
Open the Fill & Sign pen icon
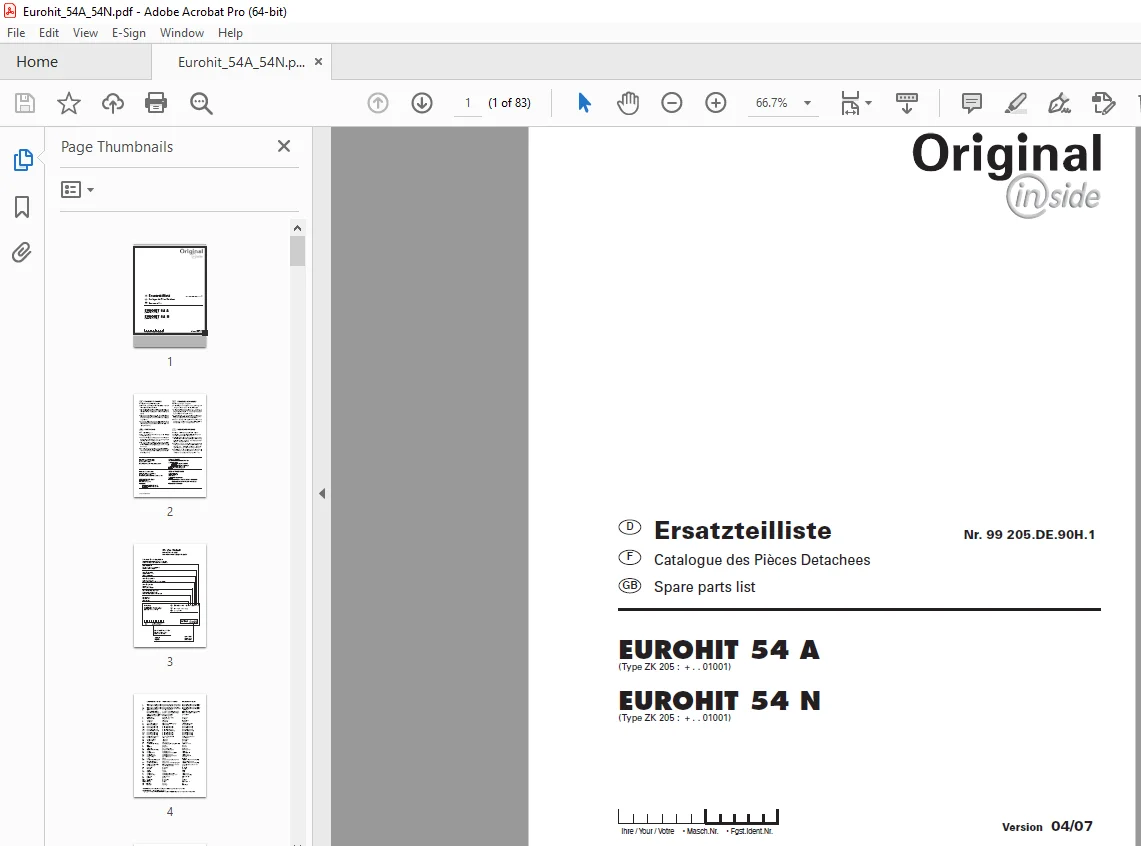click(x=1060, y=103)
